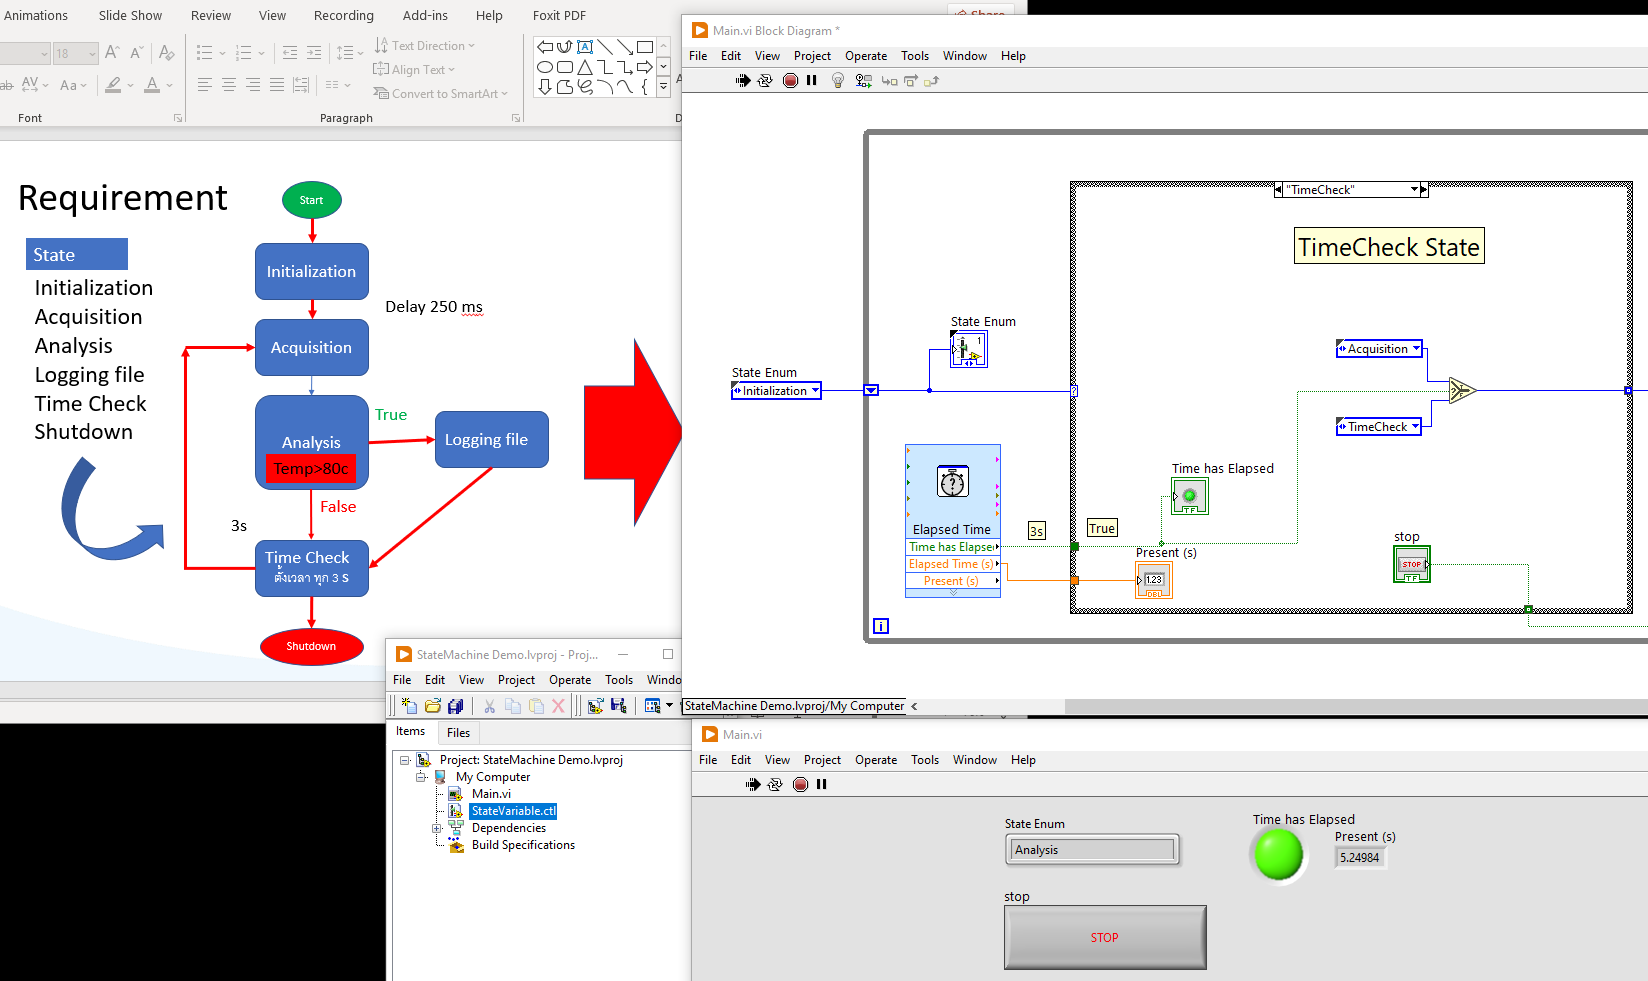Click Step Out debugging icon
The width and height of the screenshot is (1648, 981).
[931, 81]
